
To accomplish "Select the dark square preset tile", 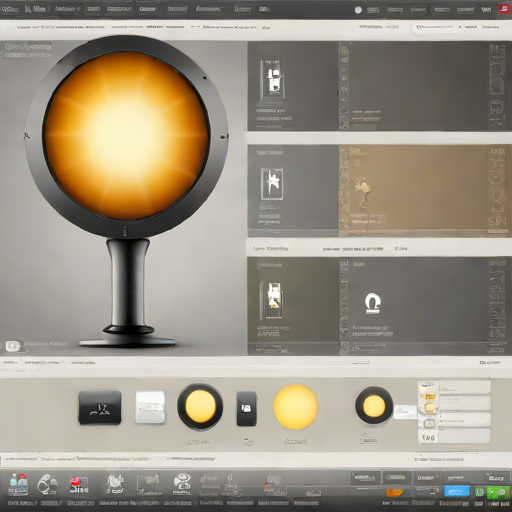I will click(x=100, y=408).
